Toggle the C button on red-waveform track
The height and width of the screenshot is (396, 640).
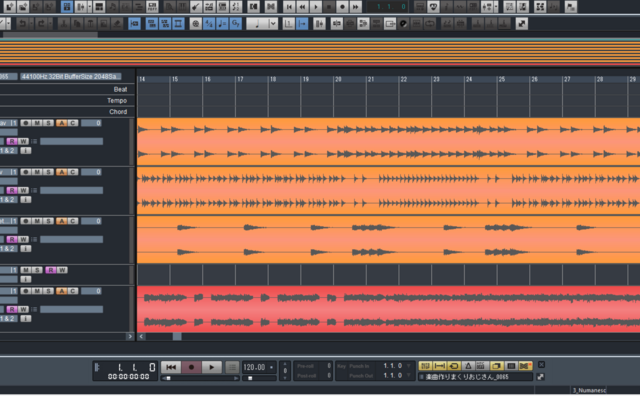(73, 291)
